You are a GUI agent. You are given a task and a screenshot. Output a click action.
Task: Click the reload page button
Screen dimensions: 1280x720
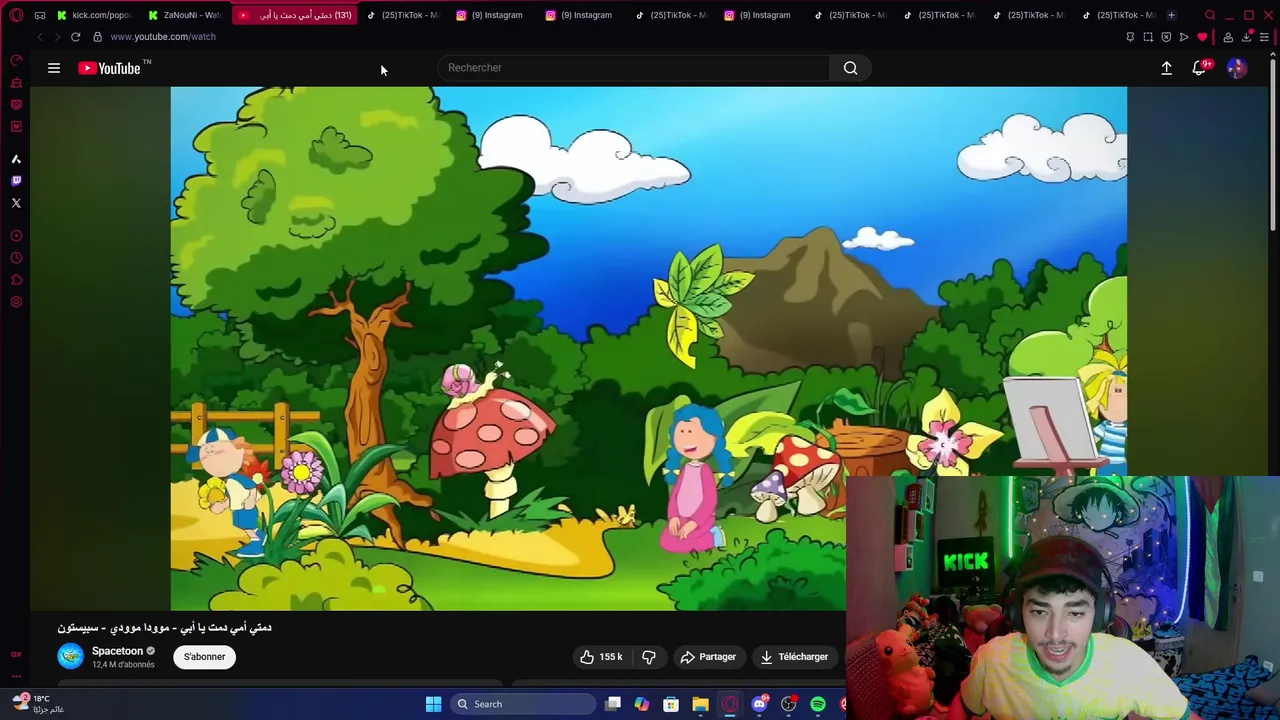[x=75, y=37]
